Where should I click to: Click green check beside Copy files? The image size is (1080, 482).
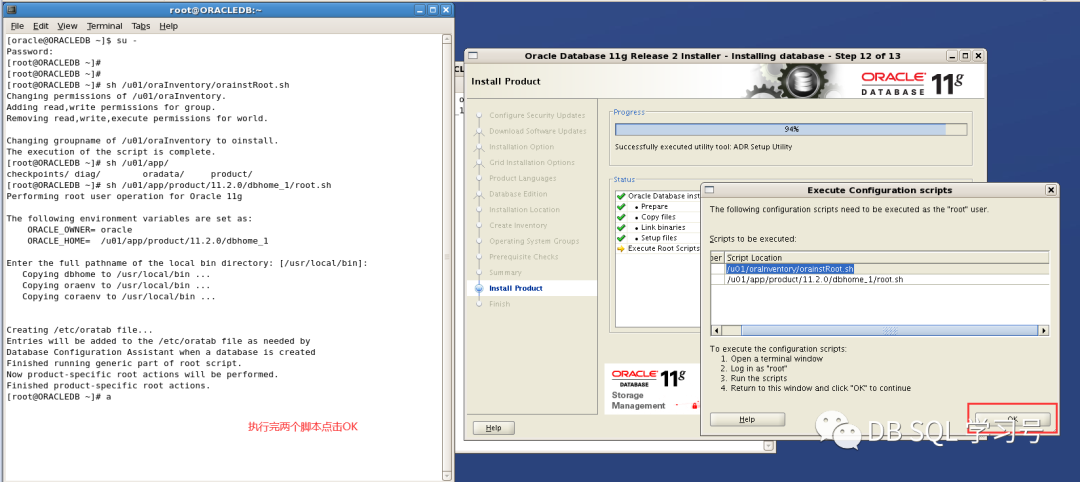(621, 217)
